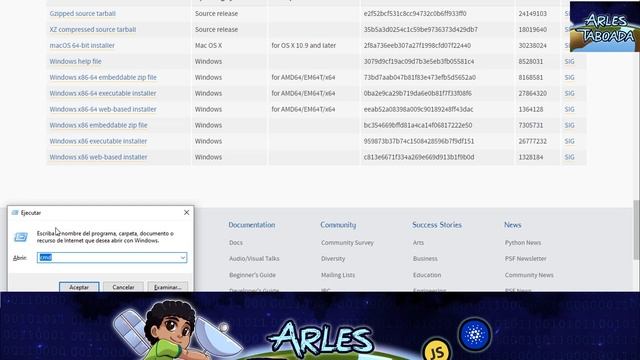Open the Documentation footer heading
Screen dimensions: 640x360
pos(251,225)
